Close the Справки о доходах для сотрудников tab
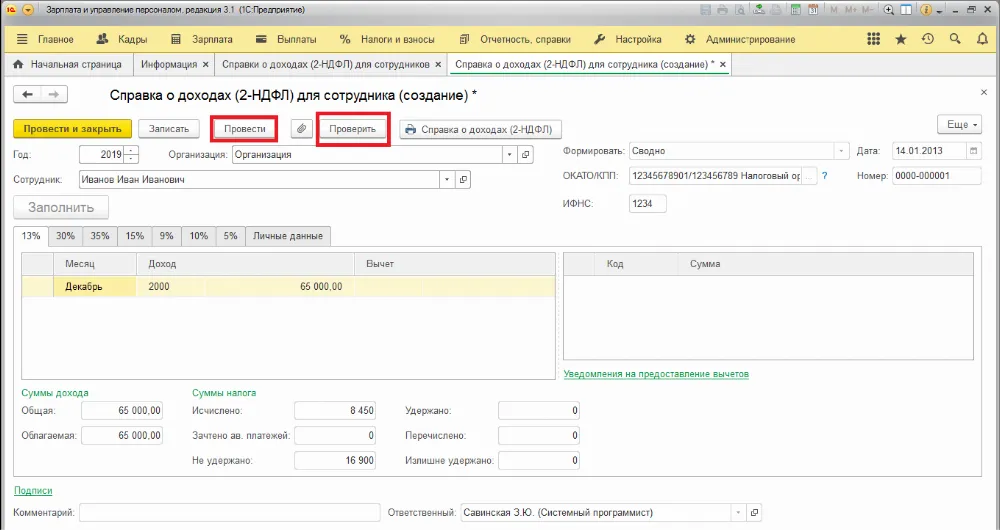Viewport: 1000px width, 530px height. pos(438,64)
